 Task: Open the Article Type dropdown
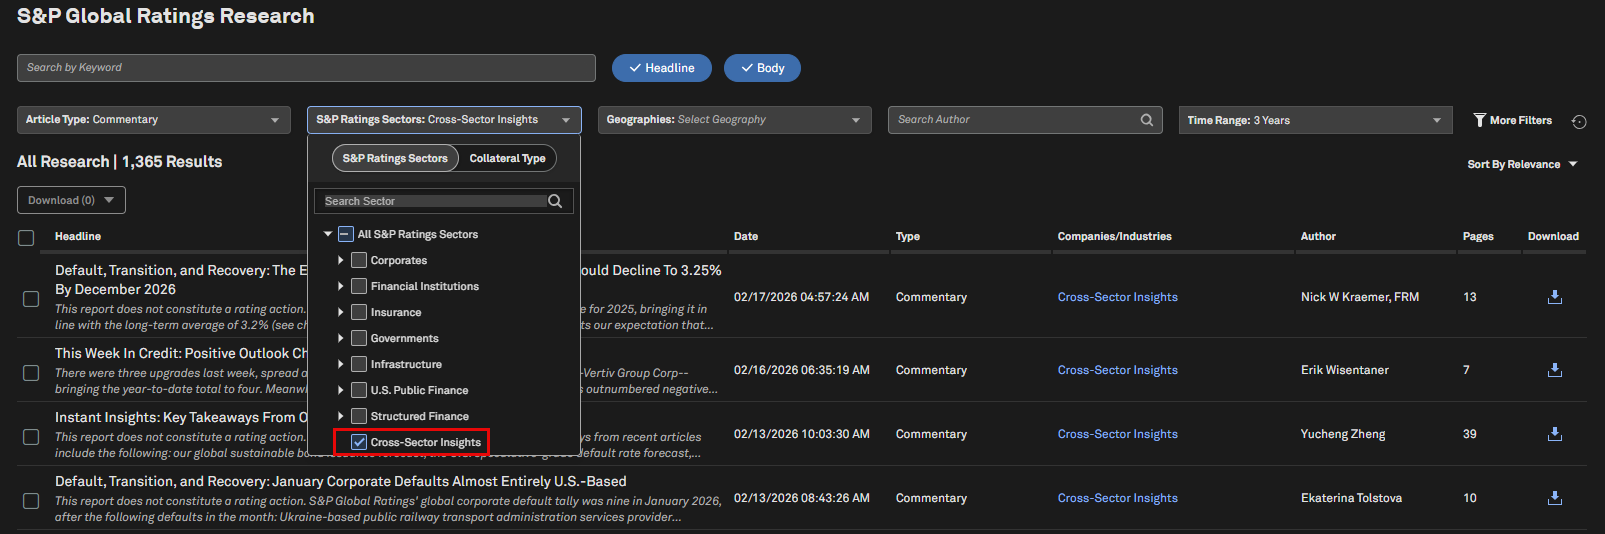tap(153, 120)
